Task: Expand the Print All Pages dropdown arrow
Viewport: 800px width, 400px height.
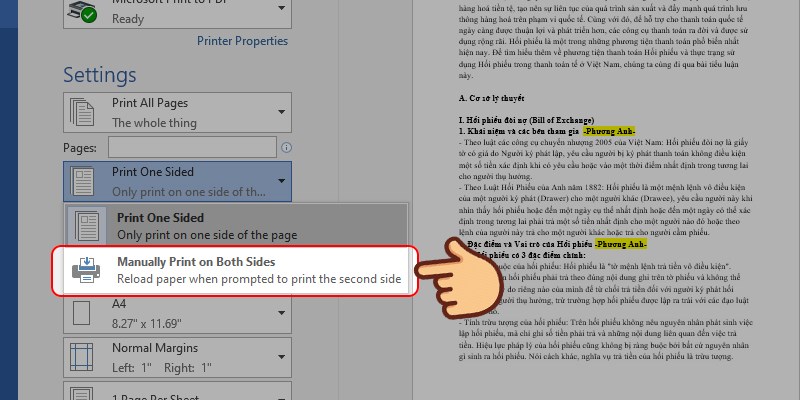Action: coord(282,113)
